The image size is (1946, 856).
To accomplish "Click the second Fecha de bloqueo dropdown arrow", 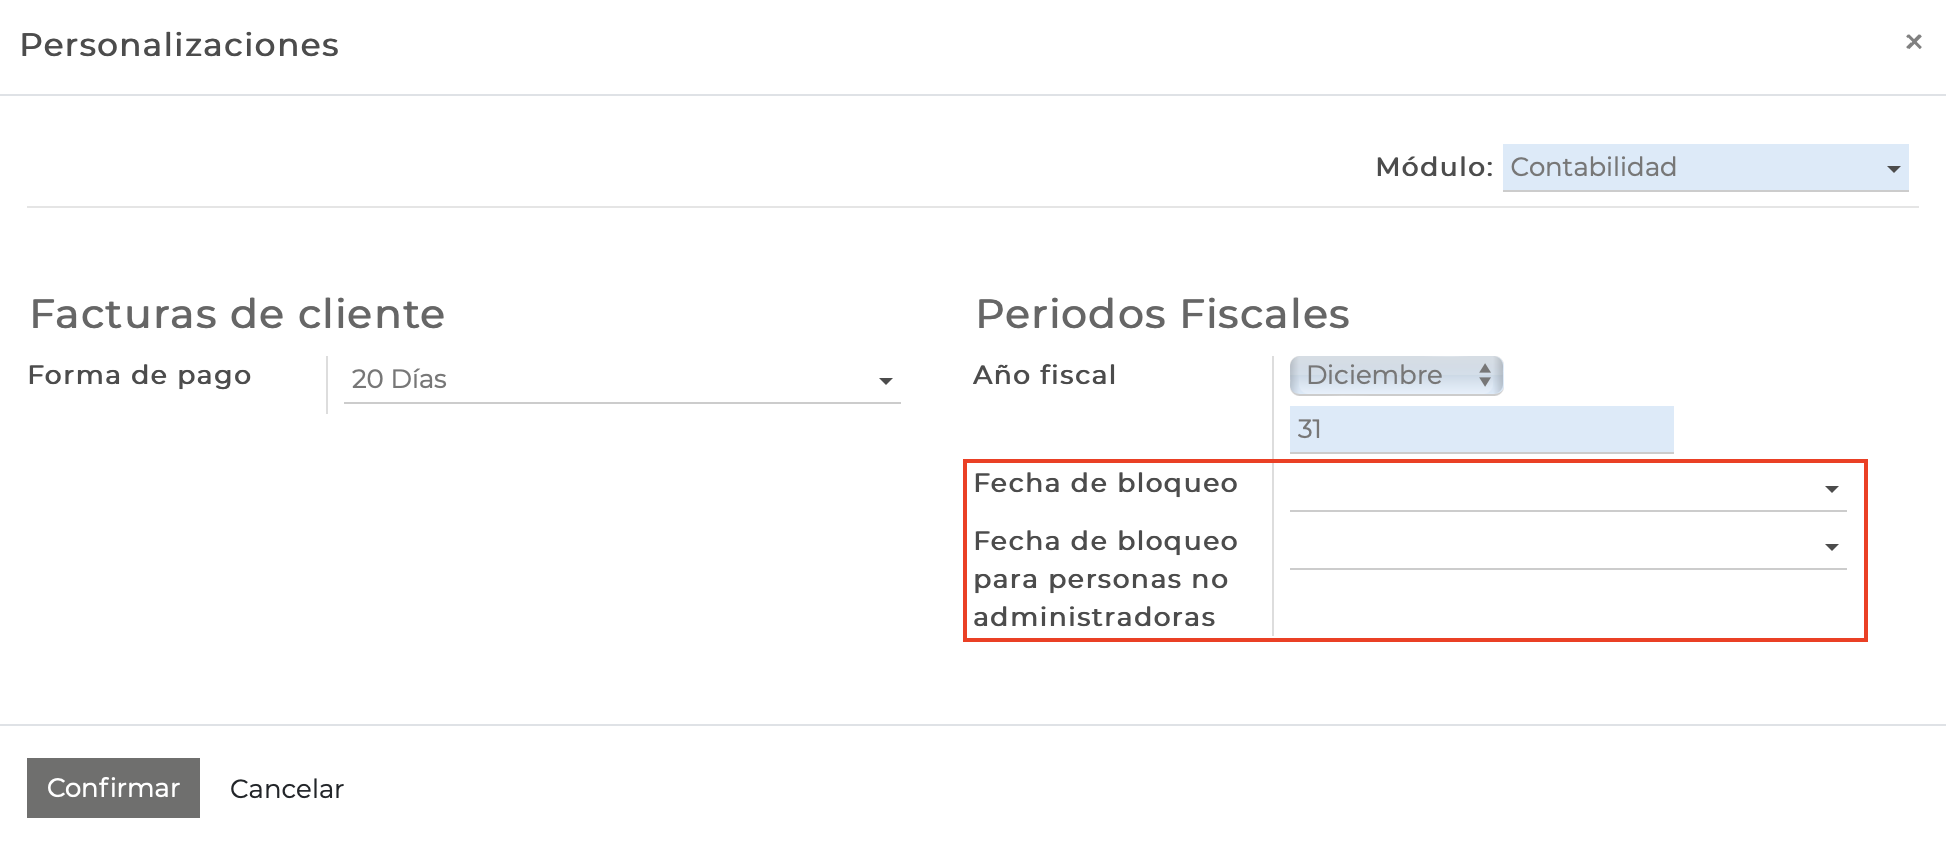I will pos(1832,547).
